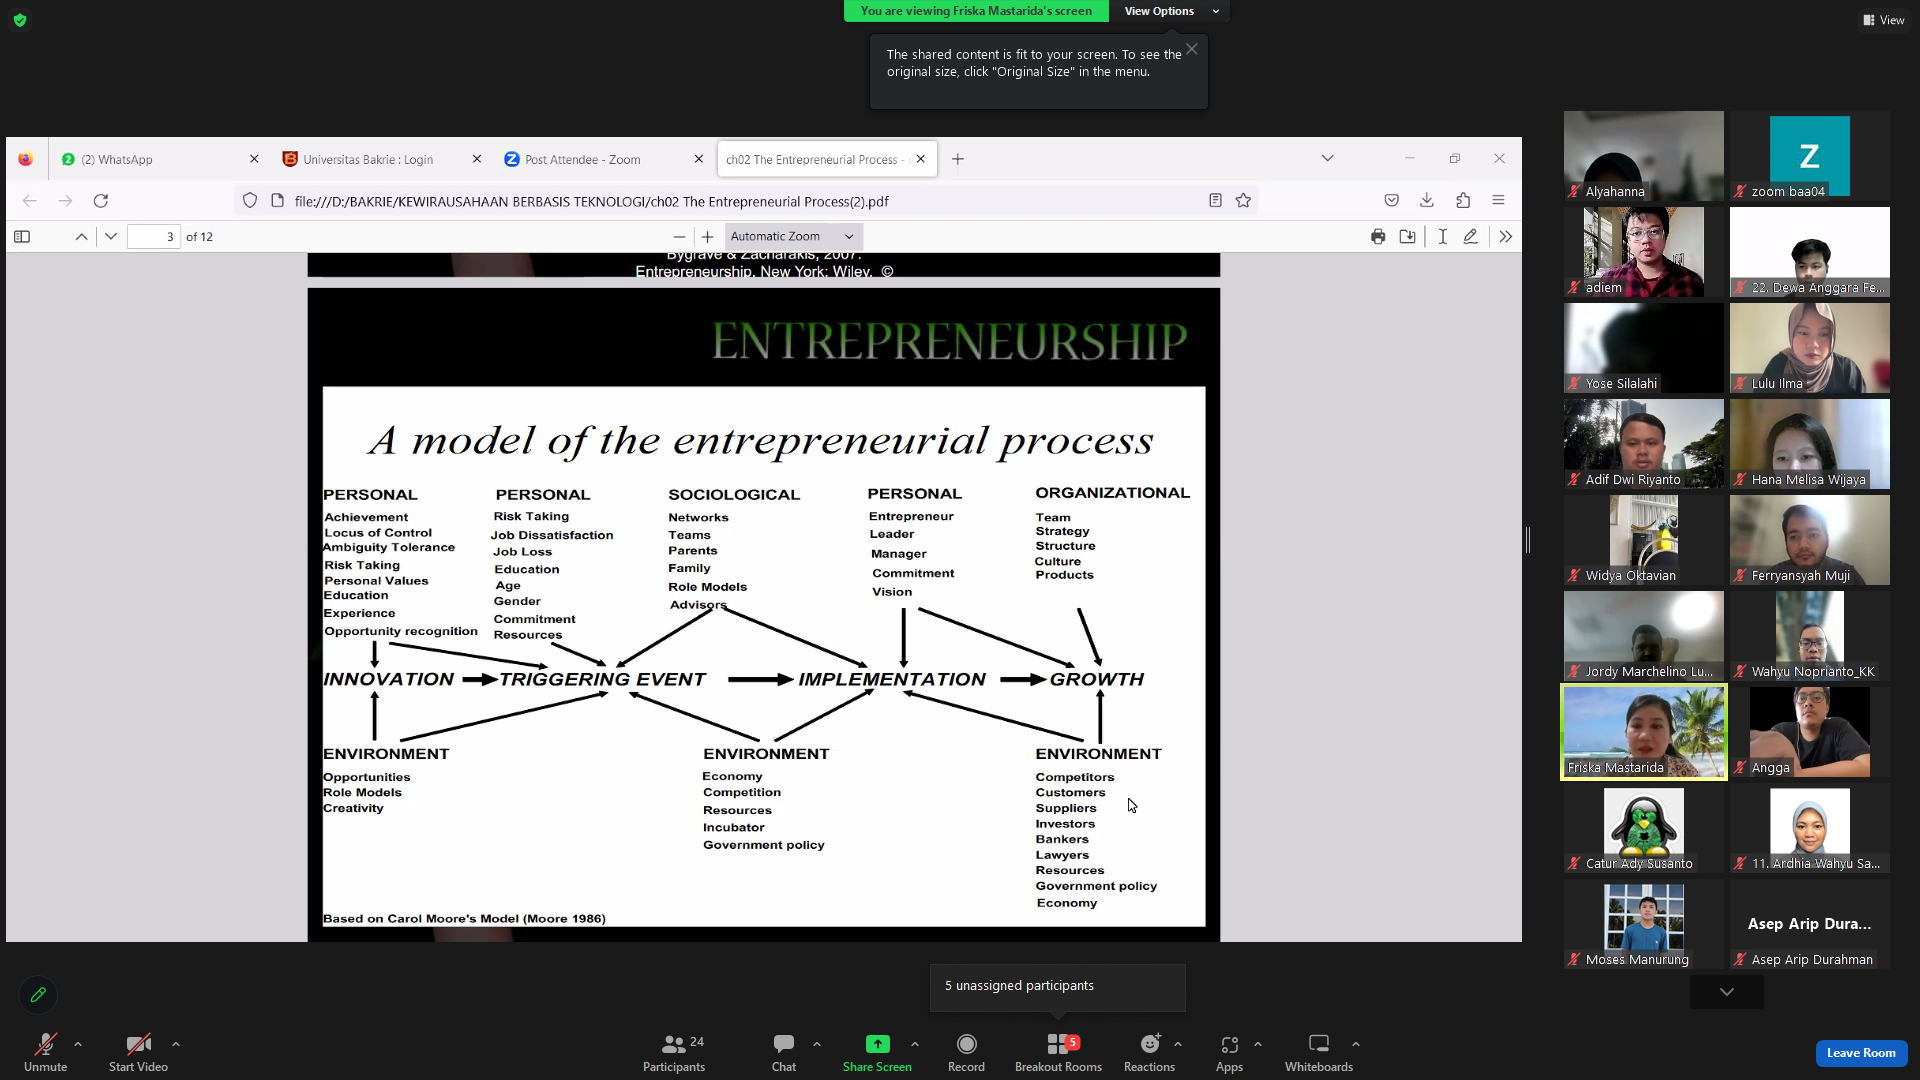The height and width of the screenshot is (1080, 1920).
Task: Select the ch02 Entrepreneurial Process tab
Action: click(x=815, y=159)
